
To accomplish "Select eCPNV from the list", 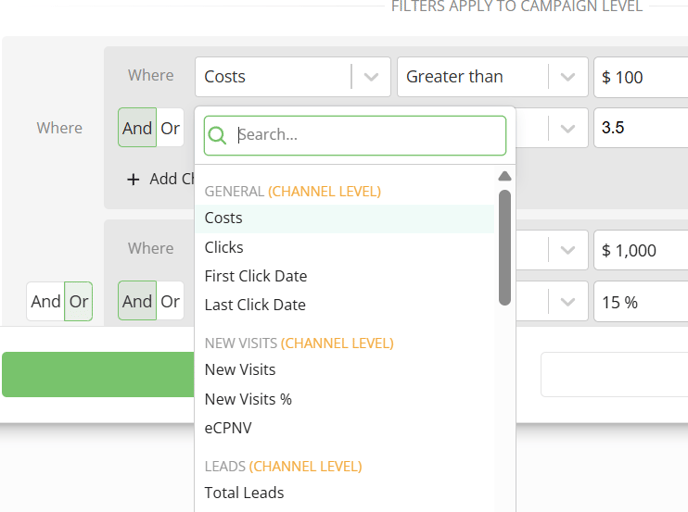I will tap(228, 428).
